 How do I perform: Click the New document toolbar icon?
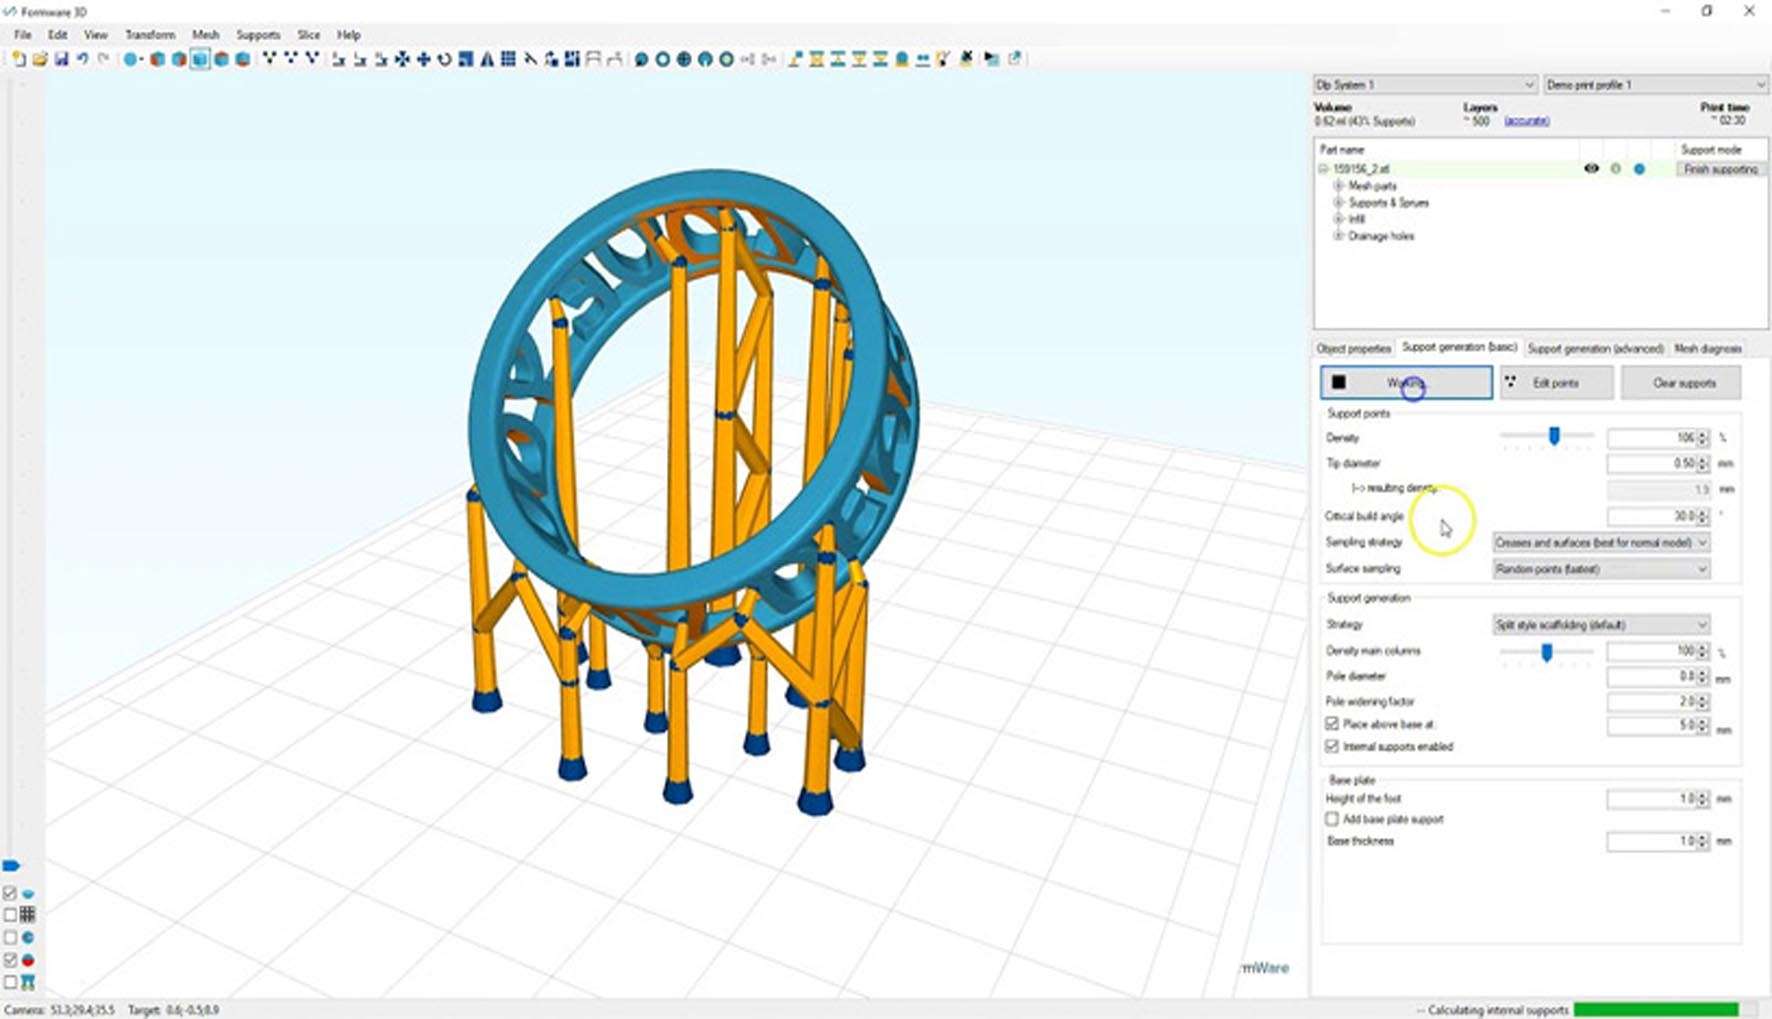19,59
